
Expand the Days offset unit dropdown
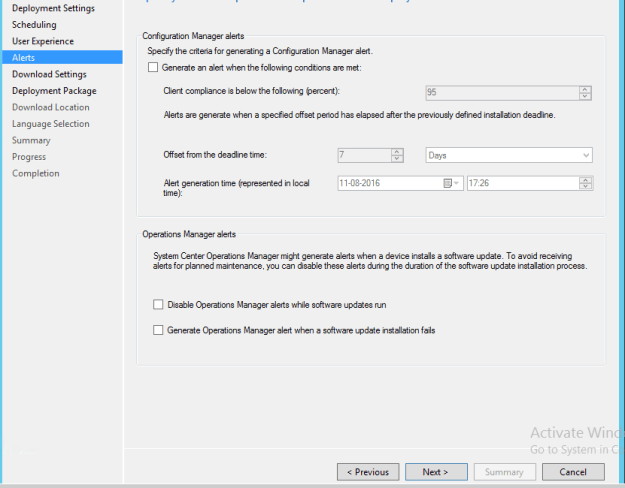509,155
